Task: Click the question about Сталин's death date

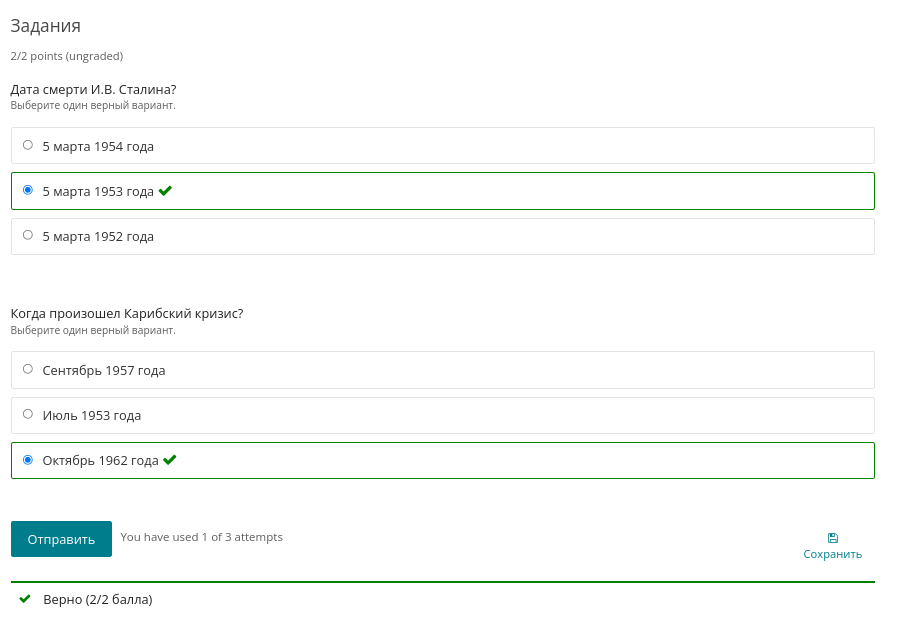Action: [x=93, y=89]
